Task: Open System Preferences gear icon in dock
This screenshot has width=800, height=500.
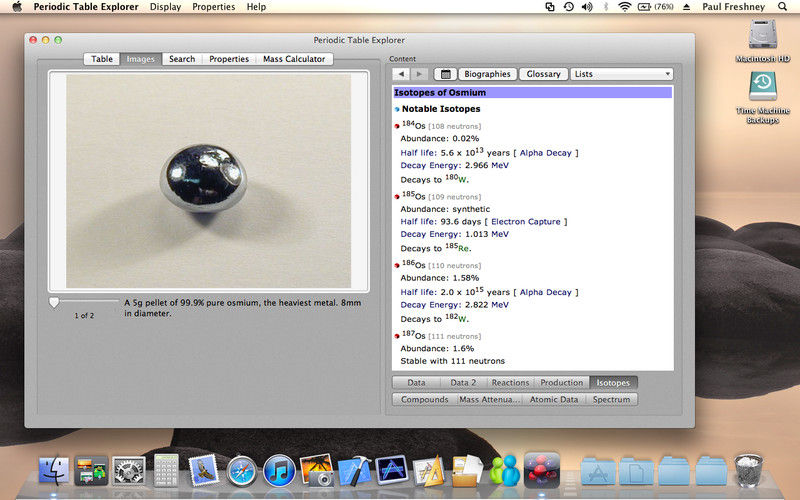Action: tap(129, 470)
